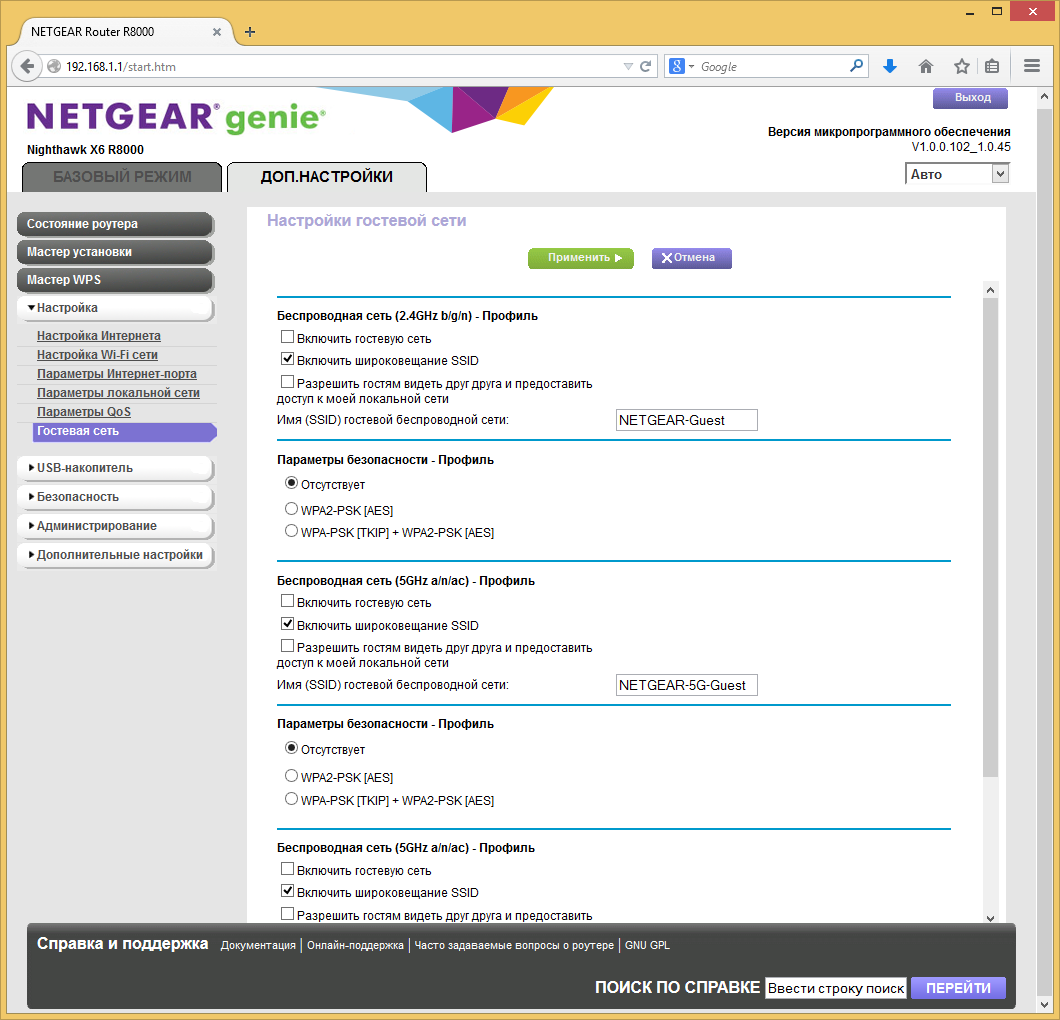
Task: Select WPA2-PSK [AES] for 2.4GHz profile
Action: [x=291, y=508]
